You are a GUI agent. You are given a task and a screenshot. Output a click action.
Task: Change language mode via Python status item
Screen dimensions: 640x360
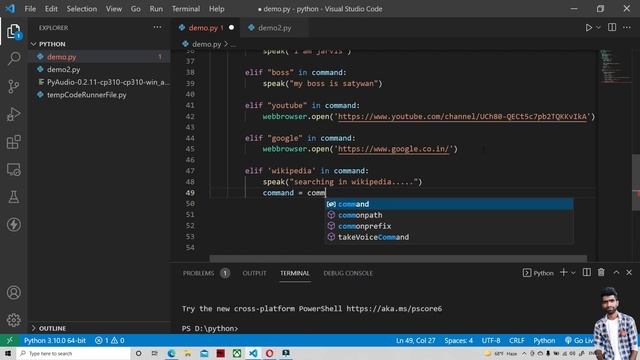[x=544, y=340]
